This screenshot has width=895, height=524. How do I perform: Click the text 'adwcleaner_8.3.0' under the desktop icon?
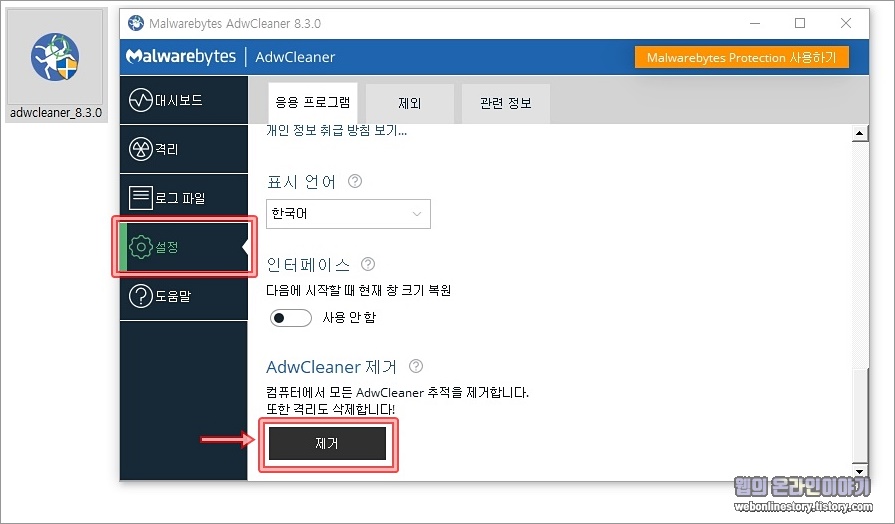pyautogui.click(x=56, y=113)
